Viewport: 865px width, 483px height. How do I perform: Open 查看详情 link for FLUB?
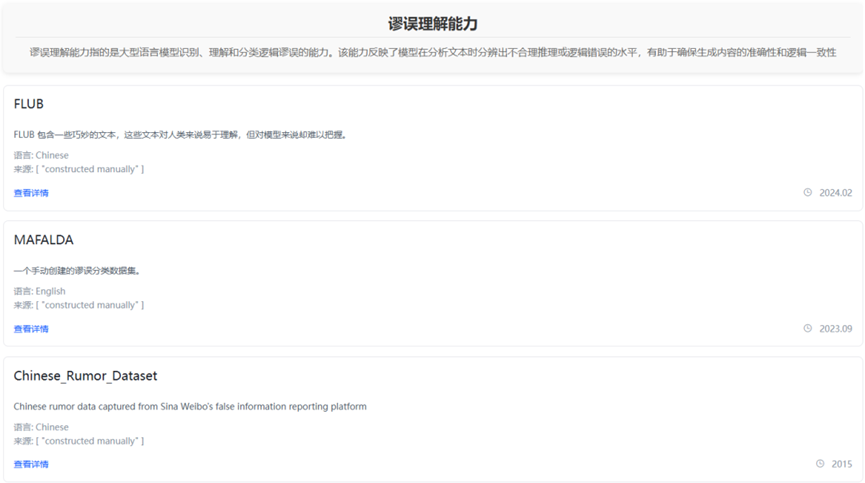31,193
